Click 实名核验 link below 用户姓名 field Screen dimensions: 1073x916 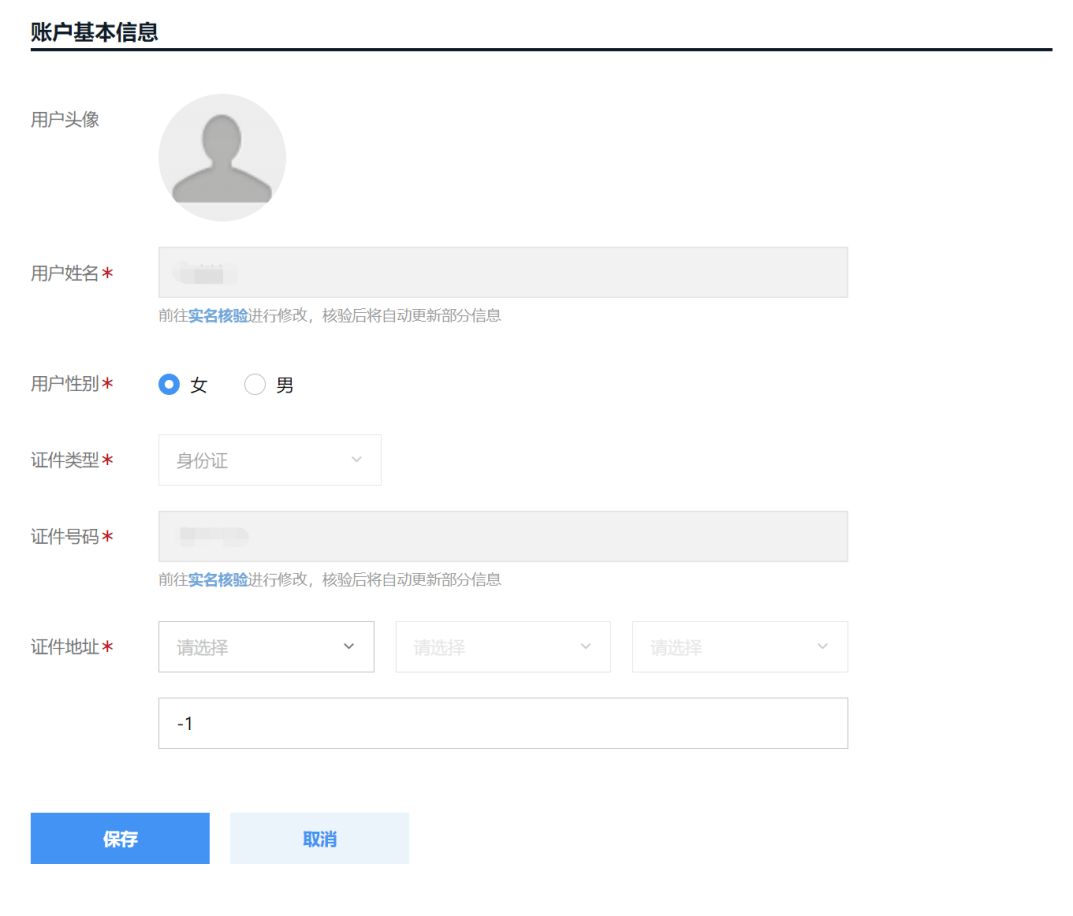pyautogui.click(x=218, y=316)
